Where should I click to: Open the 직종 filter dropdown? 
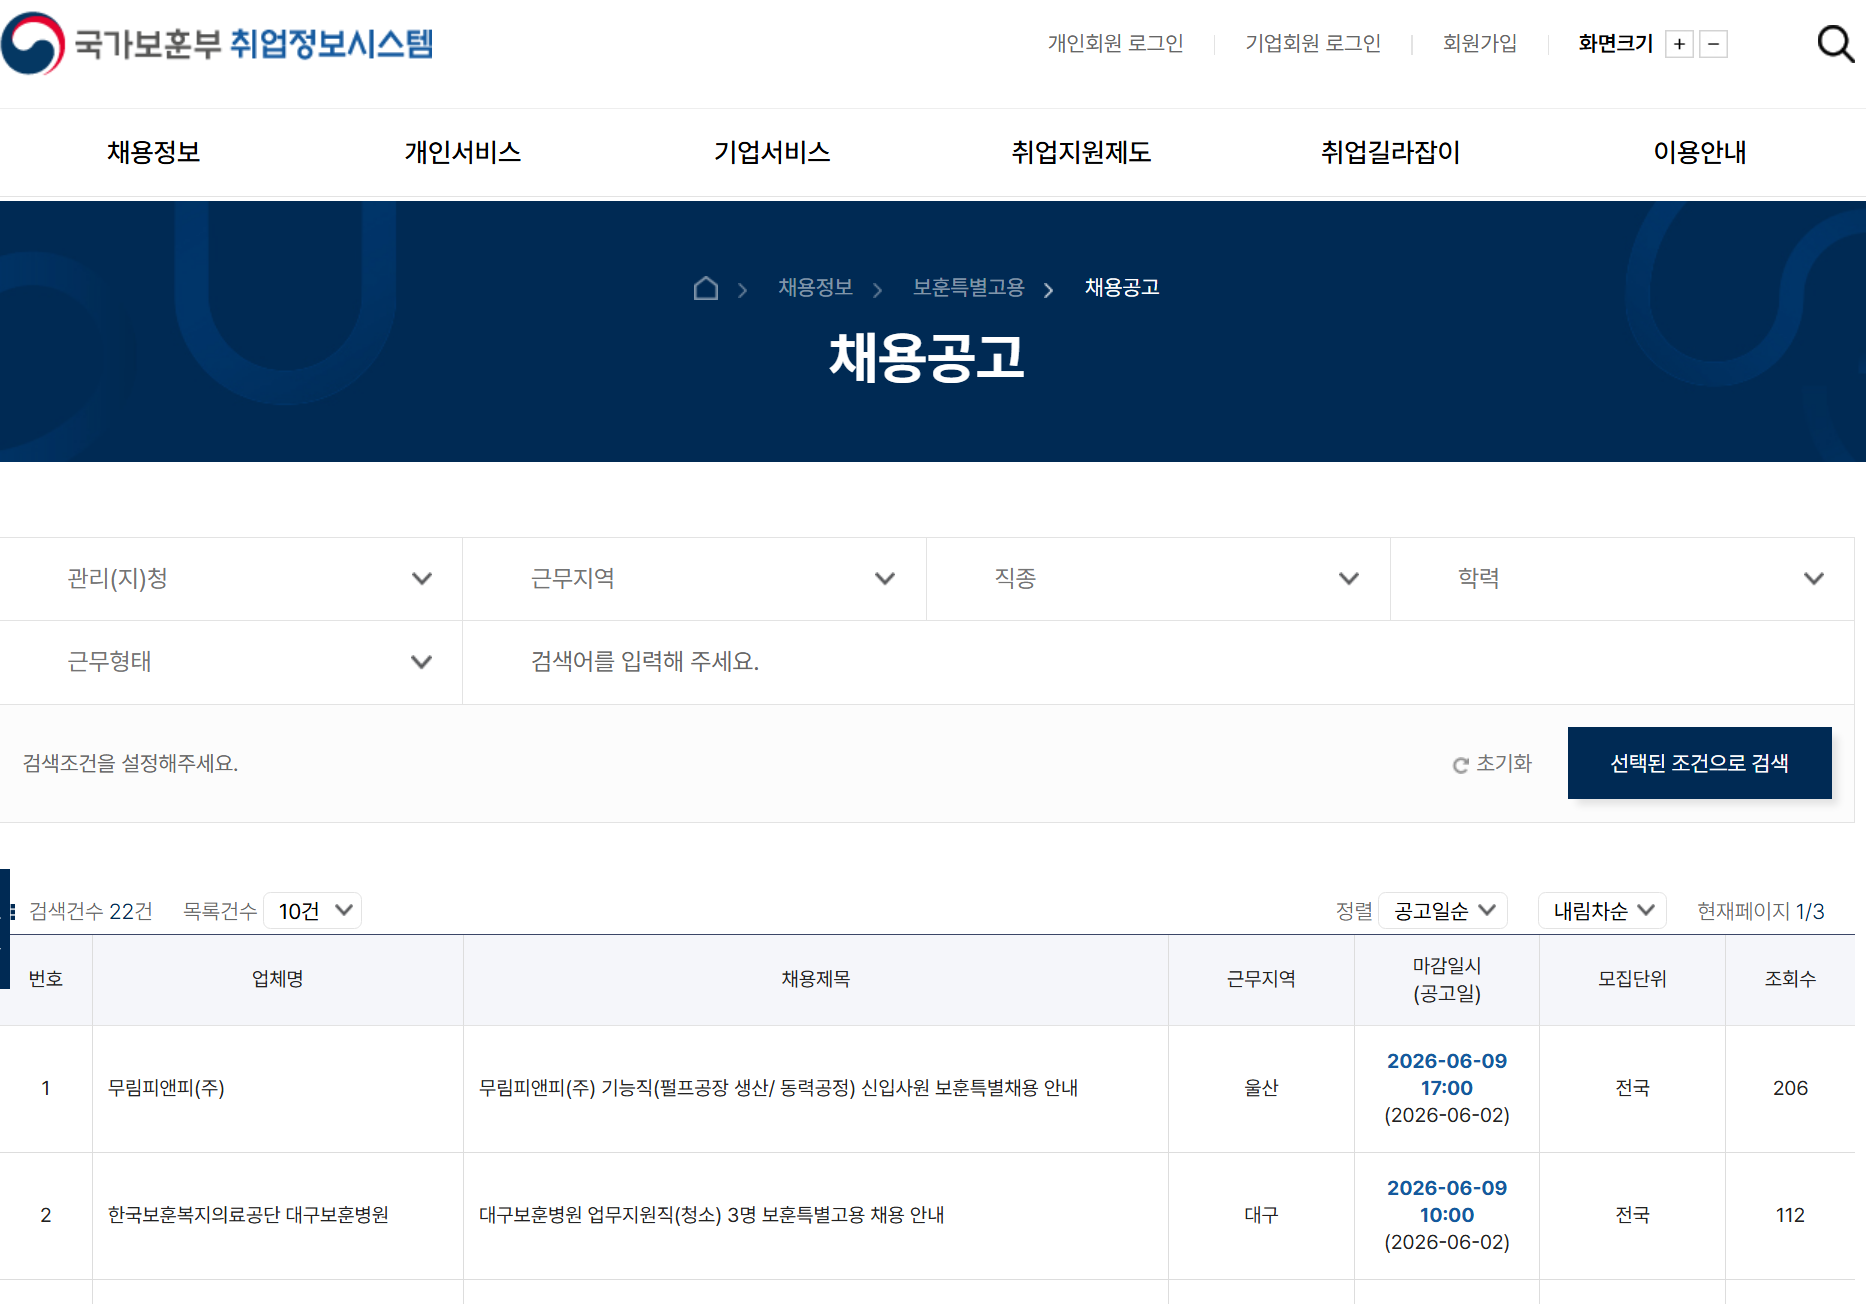[1159, 579]
